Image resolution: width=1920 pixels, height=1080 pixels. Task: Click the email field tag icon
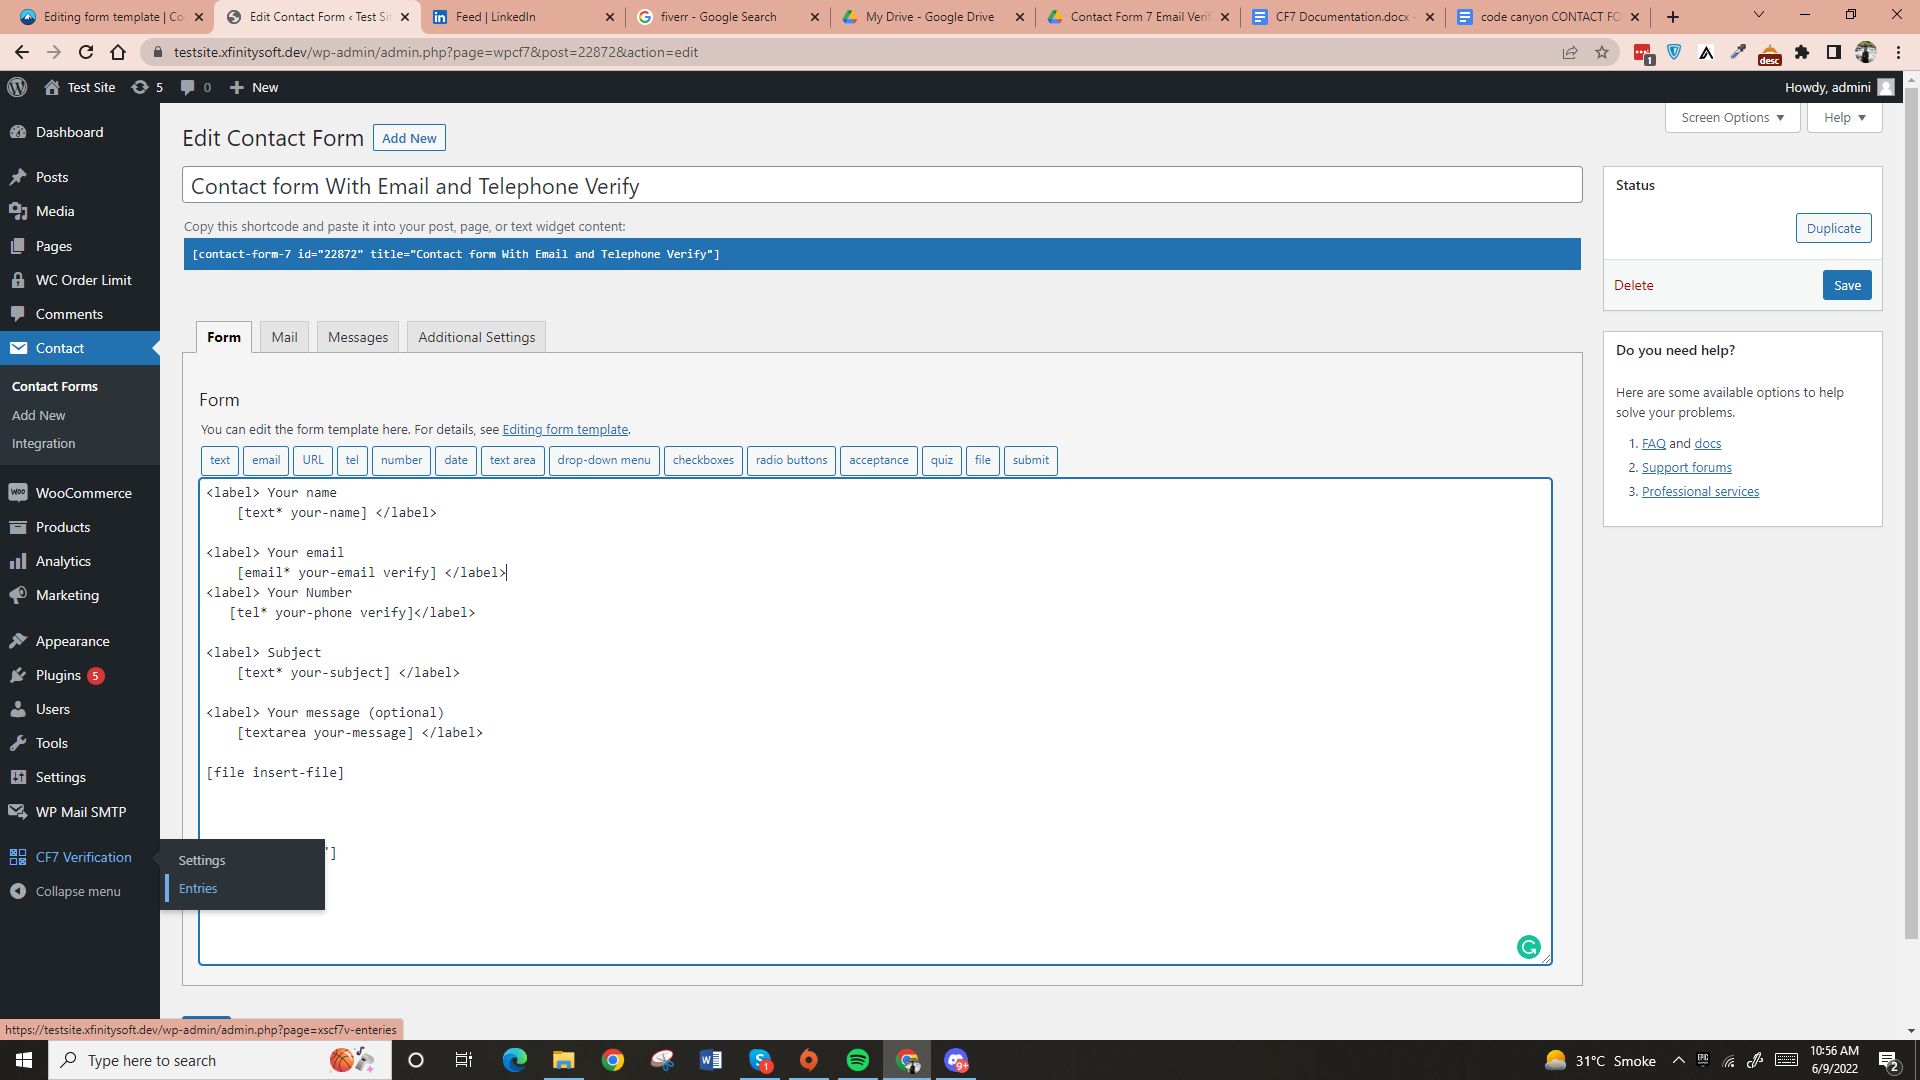(266, 460)
